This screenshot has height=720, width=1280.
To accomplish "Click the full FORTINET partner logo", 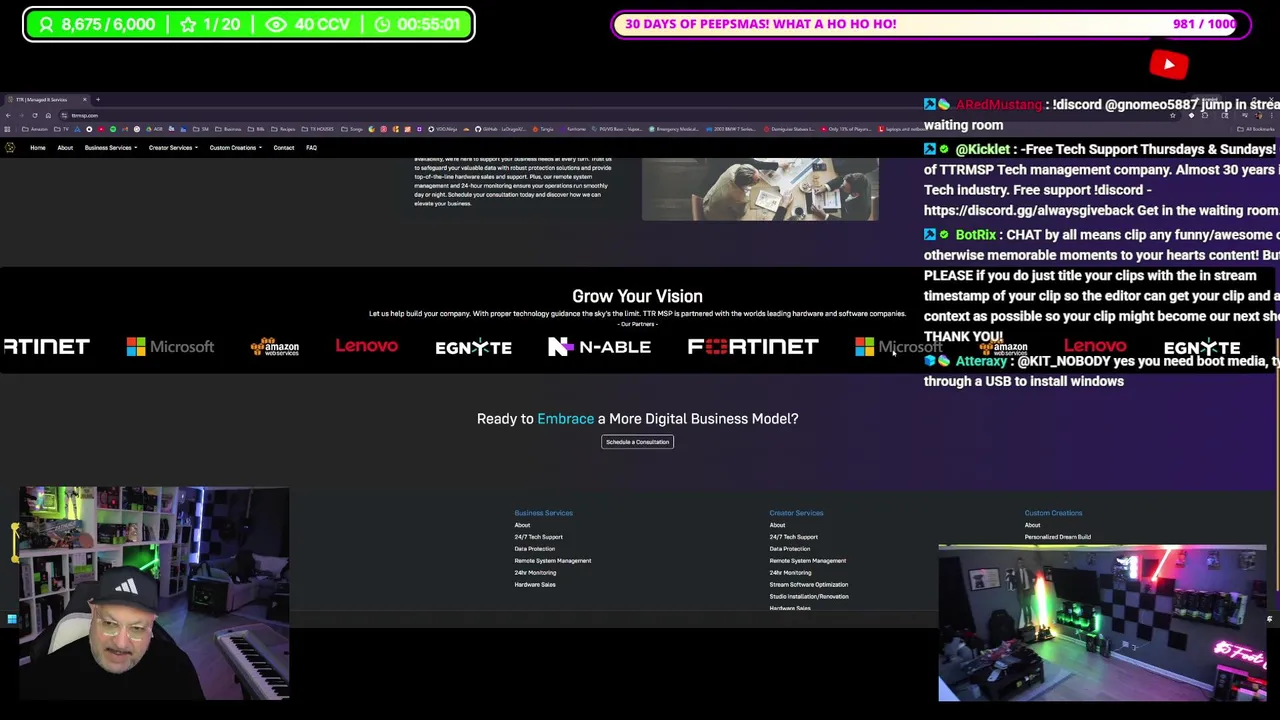I will click(x=752, y=346).
